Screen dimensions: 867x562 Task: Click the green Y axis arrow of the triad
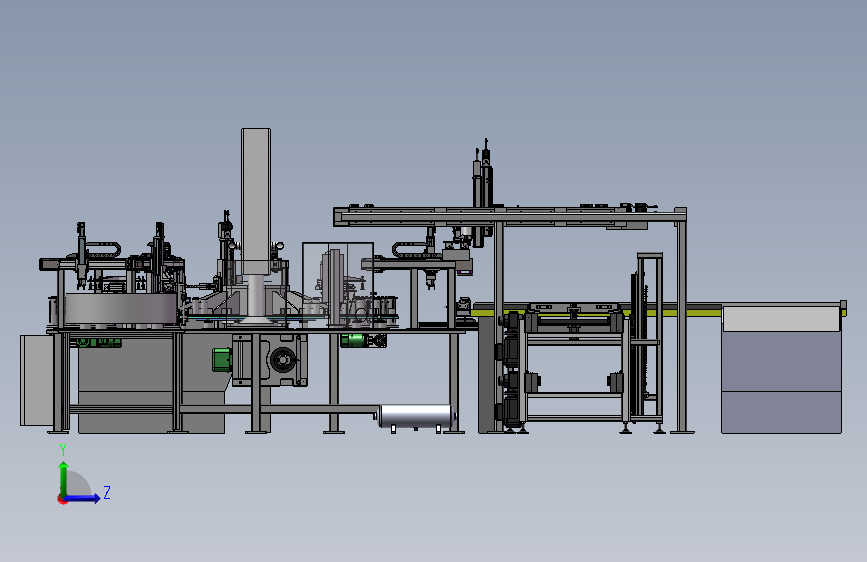(64, 478)
